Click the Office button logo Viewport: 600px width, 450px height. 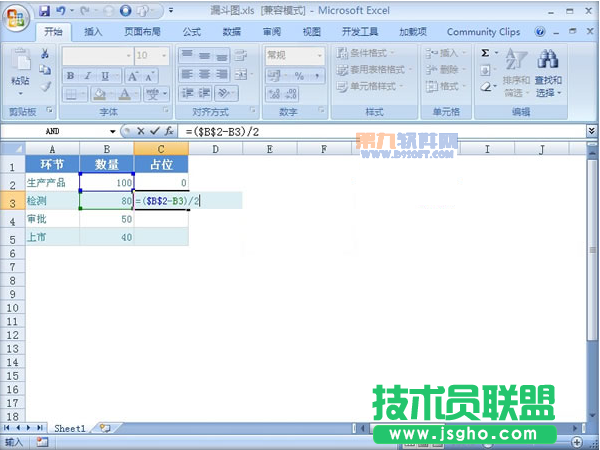(16, 18)
